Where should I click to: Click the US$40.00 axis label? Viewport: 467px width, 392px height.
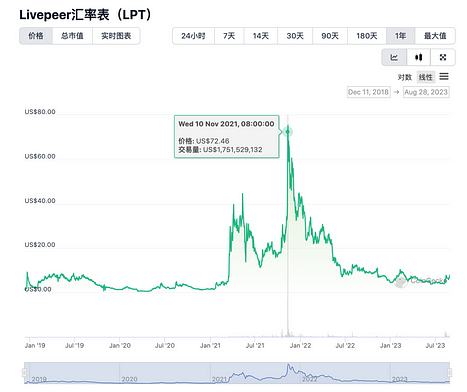coord(40,201)
